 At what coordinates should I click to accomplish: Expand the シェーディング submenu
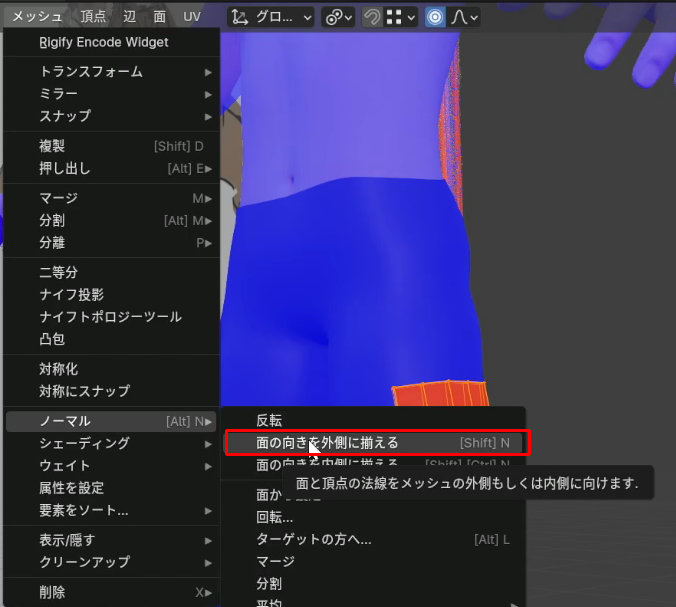coord(112,444)
